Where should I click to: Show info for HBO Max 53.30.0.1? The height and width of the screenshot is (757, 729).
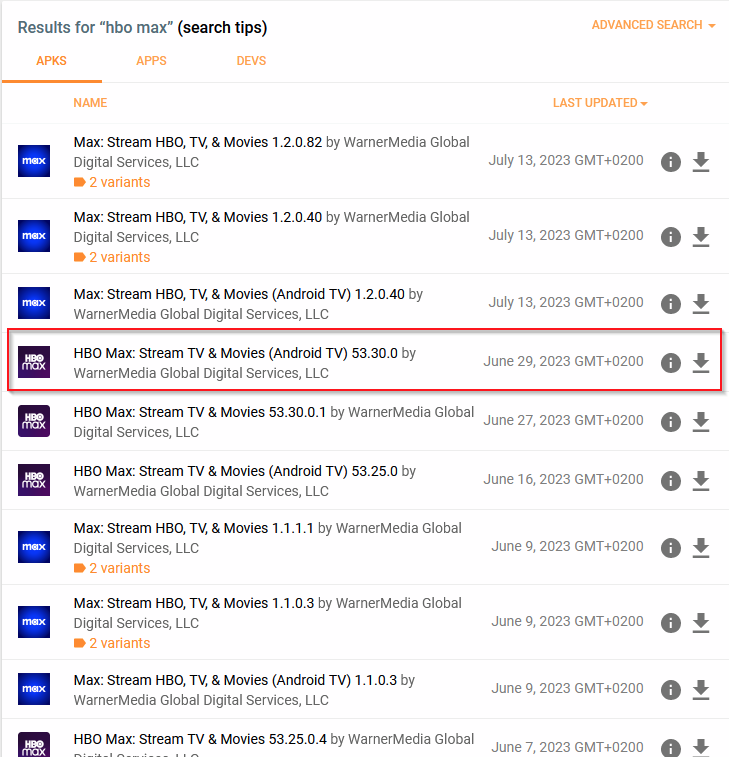[x=671, y=421]
